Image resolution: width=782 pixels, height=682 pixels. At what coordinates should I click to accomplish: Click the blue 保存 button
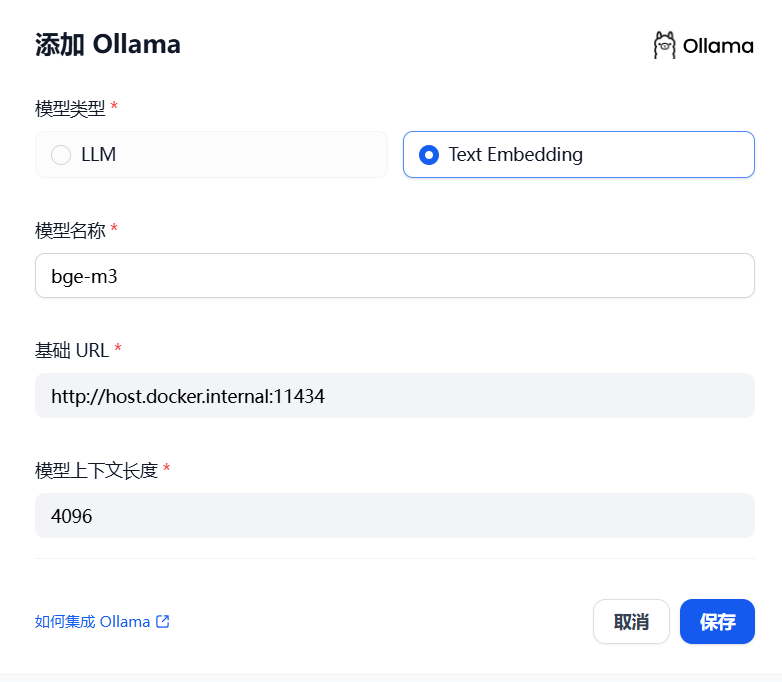pyautogui.click(x=717, y=622)
